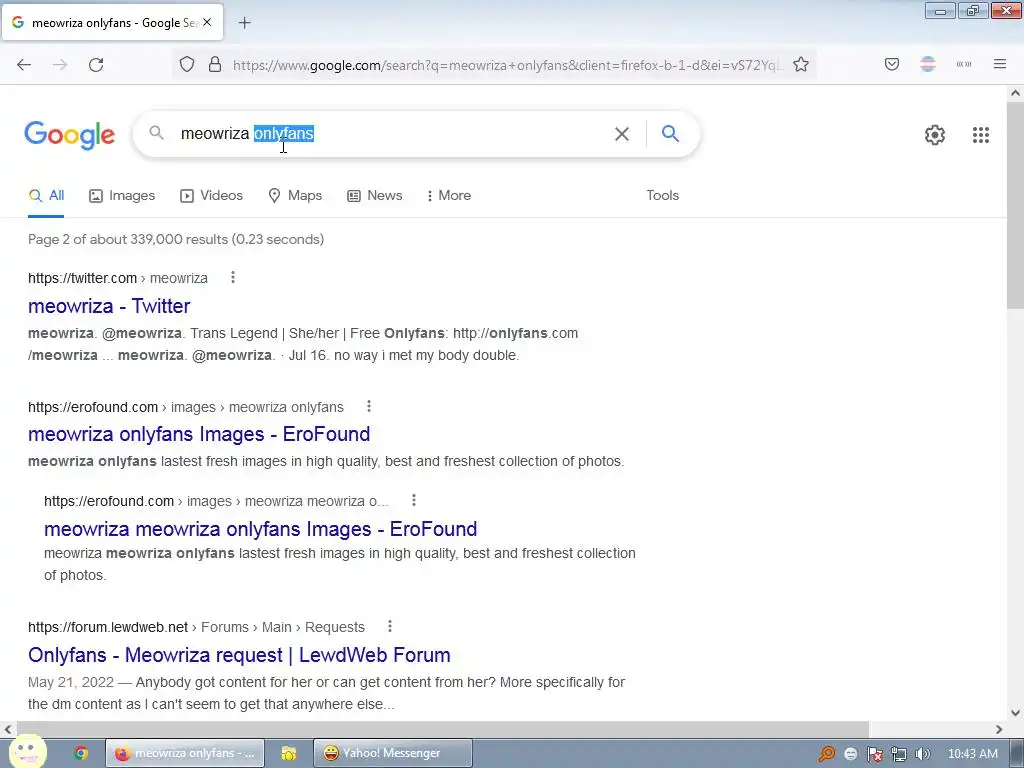Click the Start orb button

(27, 751)
